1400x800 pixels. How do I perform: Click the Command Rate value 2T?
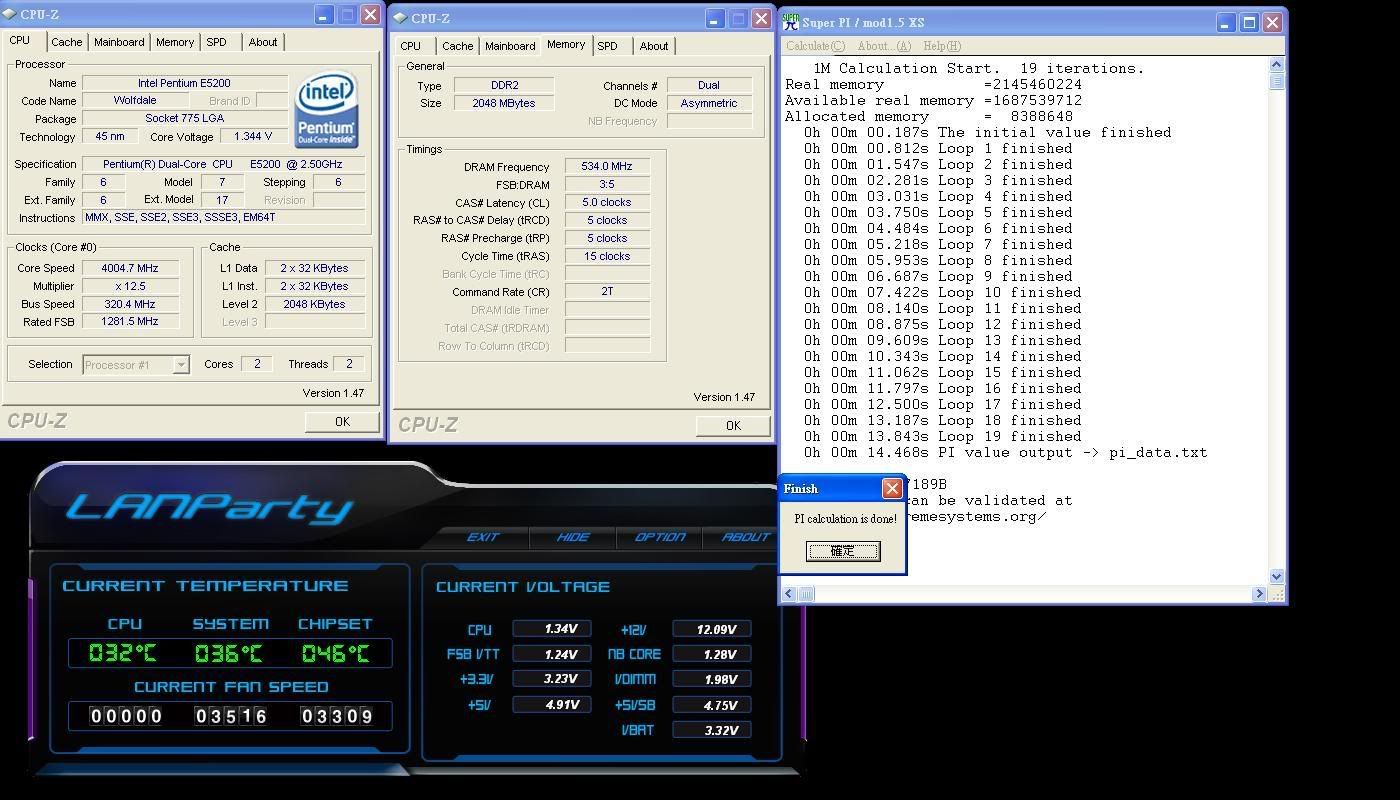[x=607, y=292]
